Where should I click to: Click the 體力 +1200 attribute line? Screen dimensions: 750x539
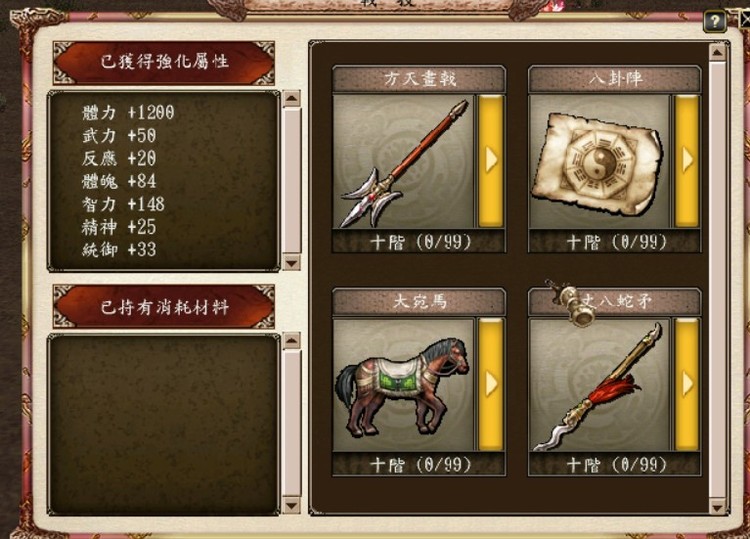tap(128, 113)
